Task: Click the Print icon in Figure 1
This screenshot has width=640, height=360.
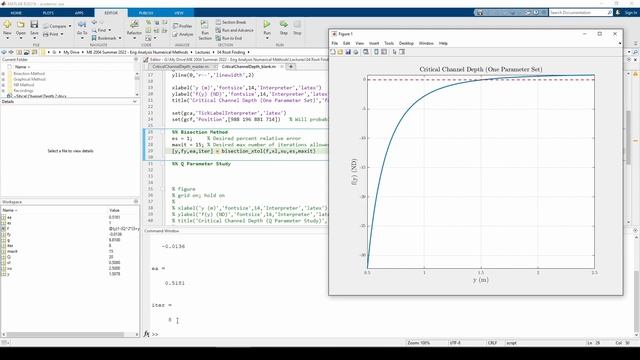Action: [x=356, y=52]
